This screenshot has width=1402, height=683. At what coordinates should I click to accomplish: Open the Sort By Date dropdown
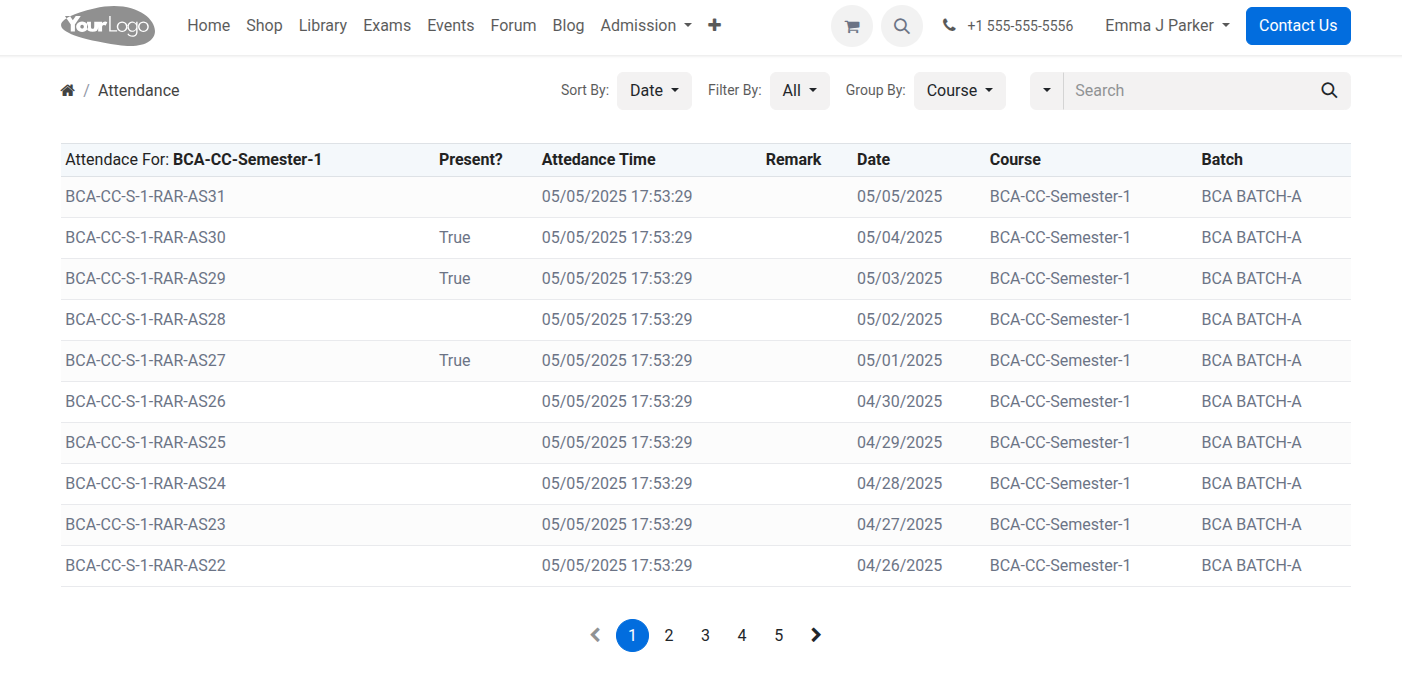(654, 91)
